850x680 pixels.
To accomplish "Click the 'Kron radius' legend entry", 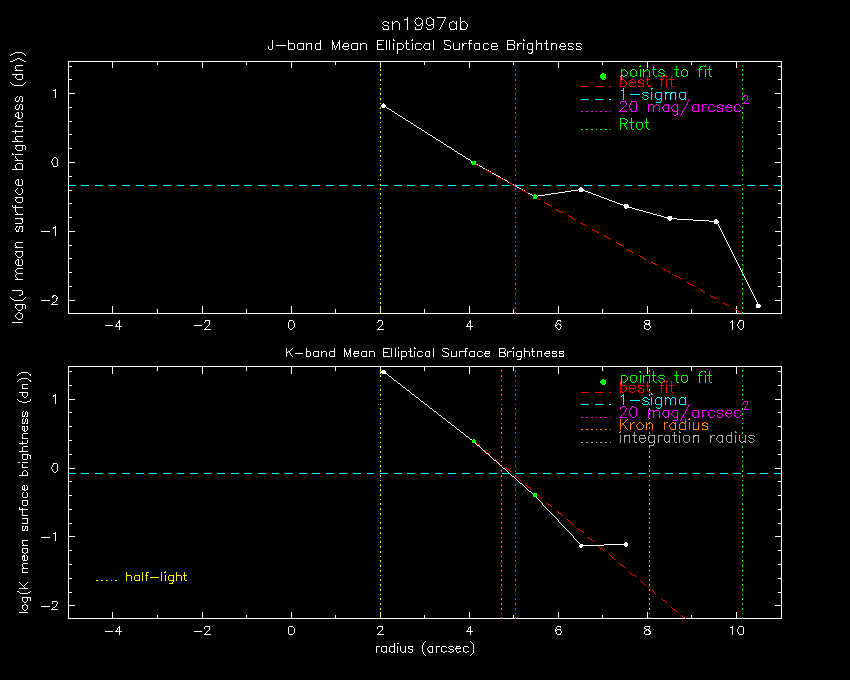I will click(663, 425).
